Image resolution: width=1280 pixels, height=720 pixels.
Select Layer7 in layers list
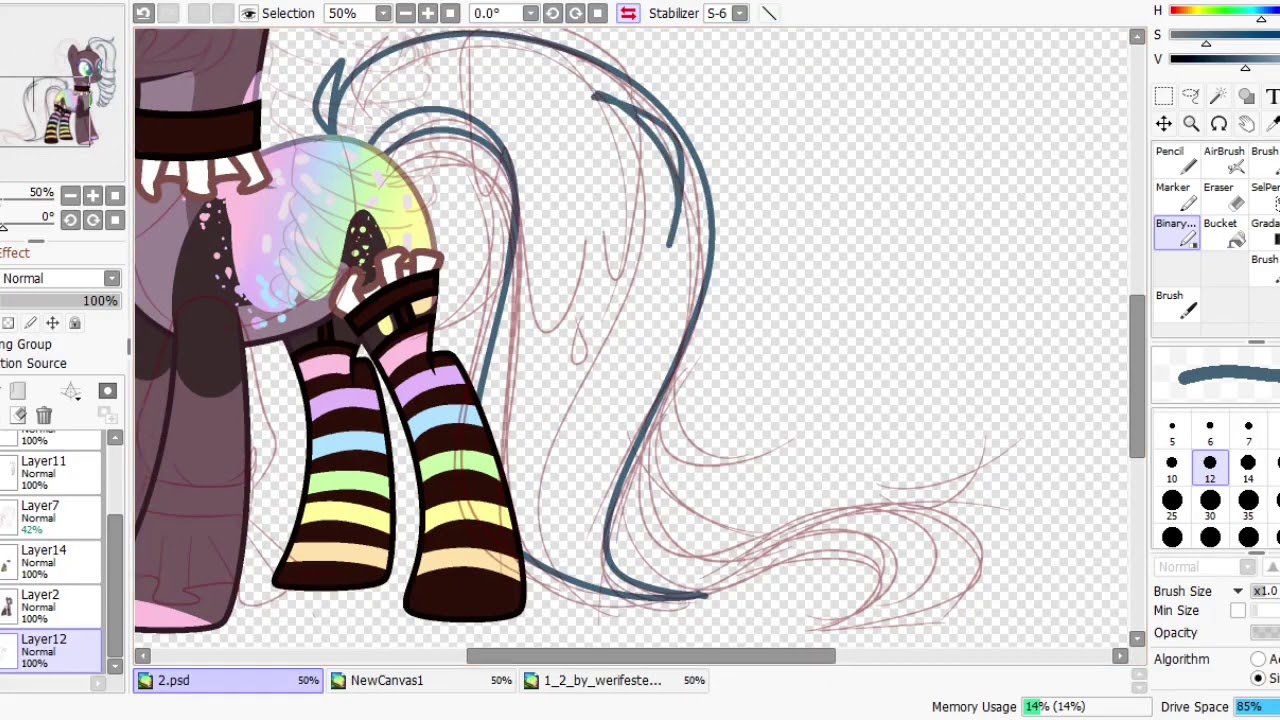[x=51, y=518]
